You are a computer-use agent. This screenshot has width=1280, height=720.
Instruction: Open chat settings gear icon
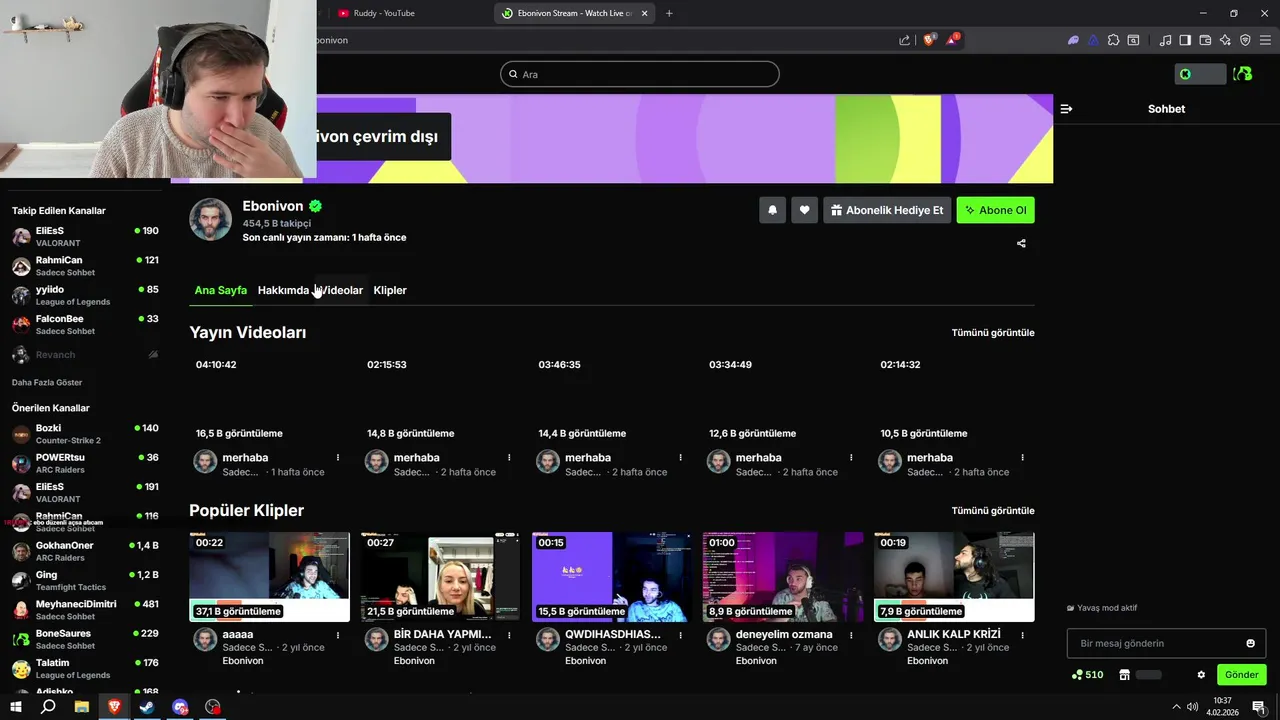coord(1201,675)
